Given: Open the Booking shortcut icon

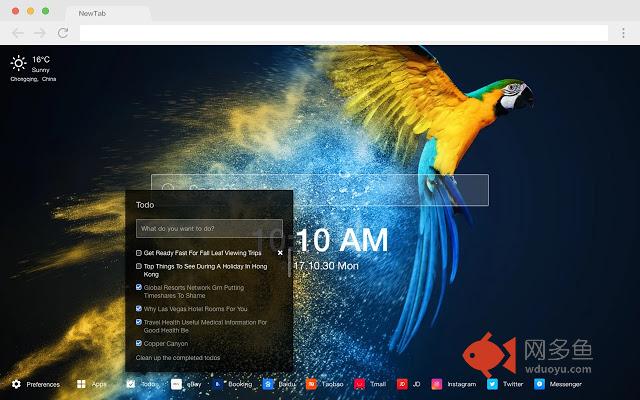Looking at the screenshot, I should click(x=218, y=384).
